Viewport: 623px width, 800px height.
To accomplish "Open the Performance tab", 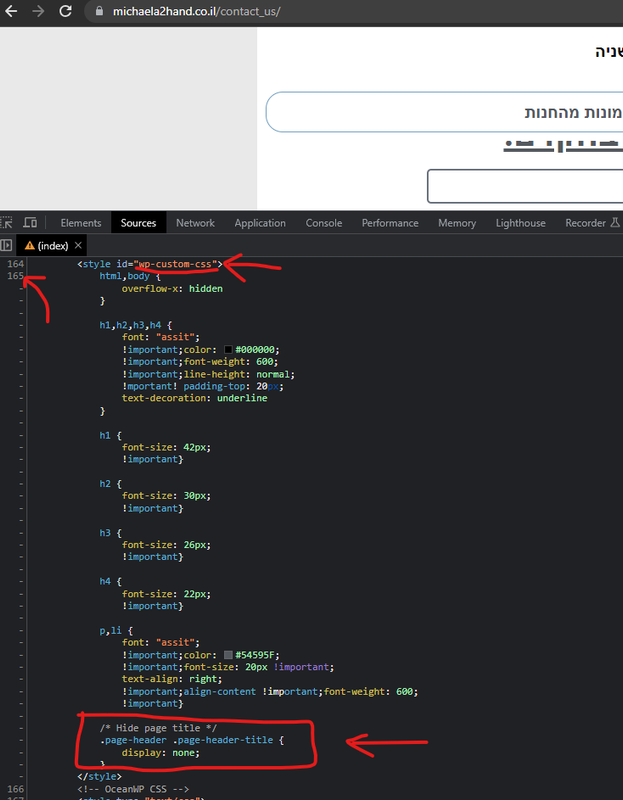I will click(390, 223).
